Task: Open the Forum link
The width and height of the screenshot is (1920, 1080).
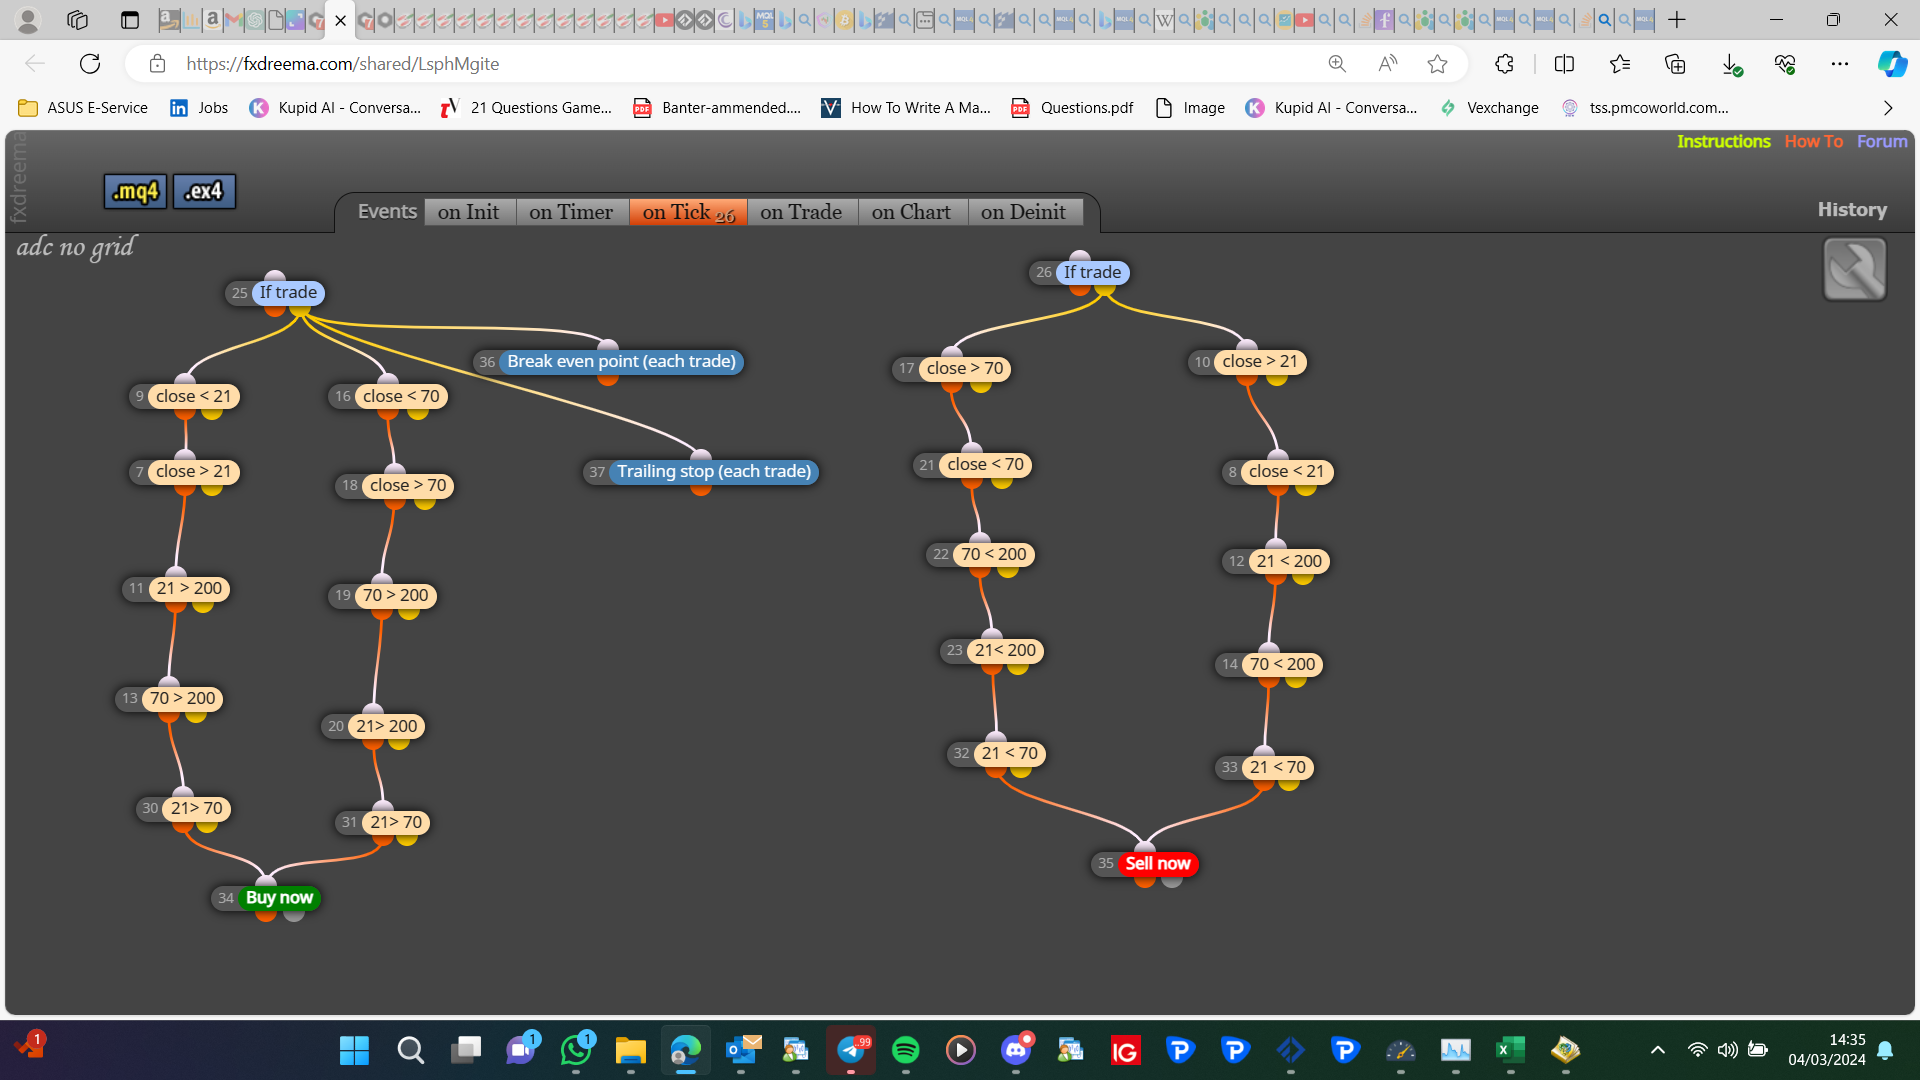Action: pyautogui.click(x=1882, y=141)
